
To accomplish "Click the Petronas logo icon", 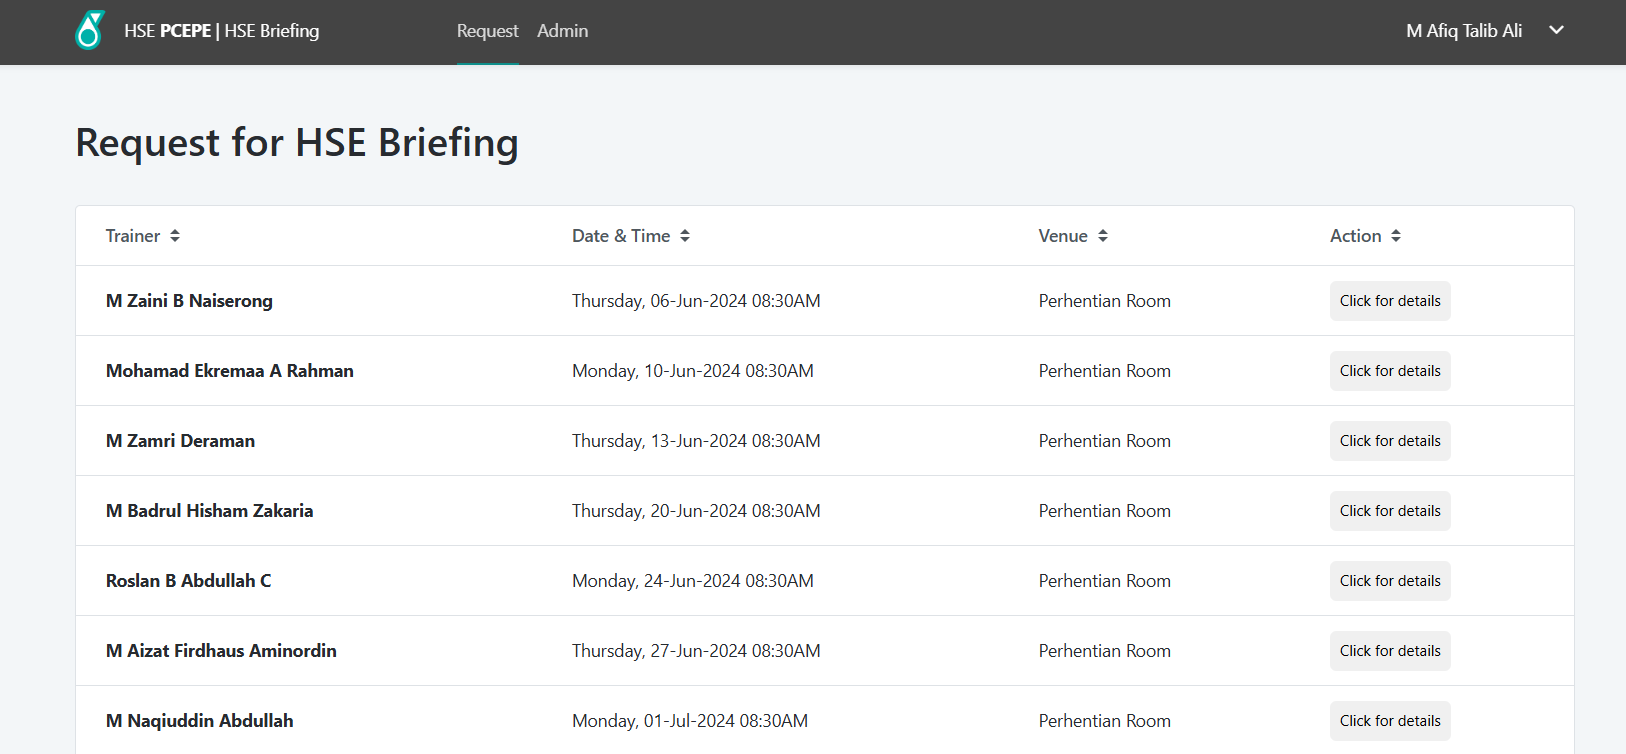I will [x=90, y=31].
